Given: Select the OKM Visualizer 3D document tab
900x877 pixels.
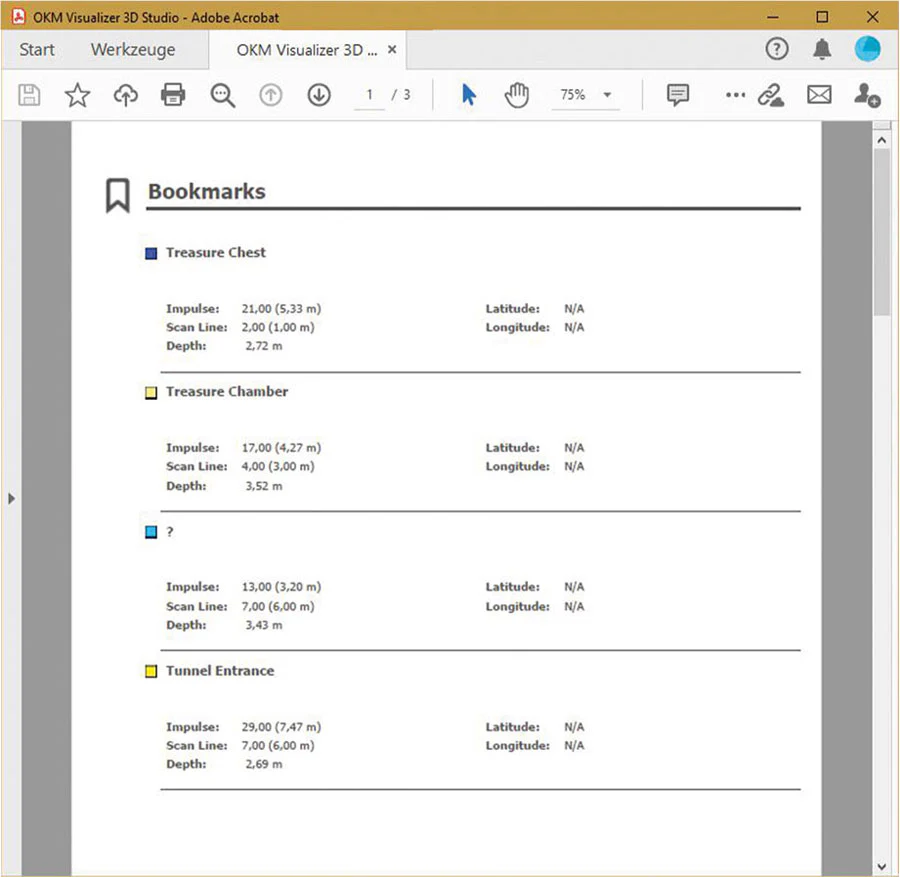Looking at the screenshot, I should 307,50.
